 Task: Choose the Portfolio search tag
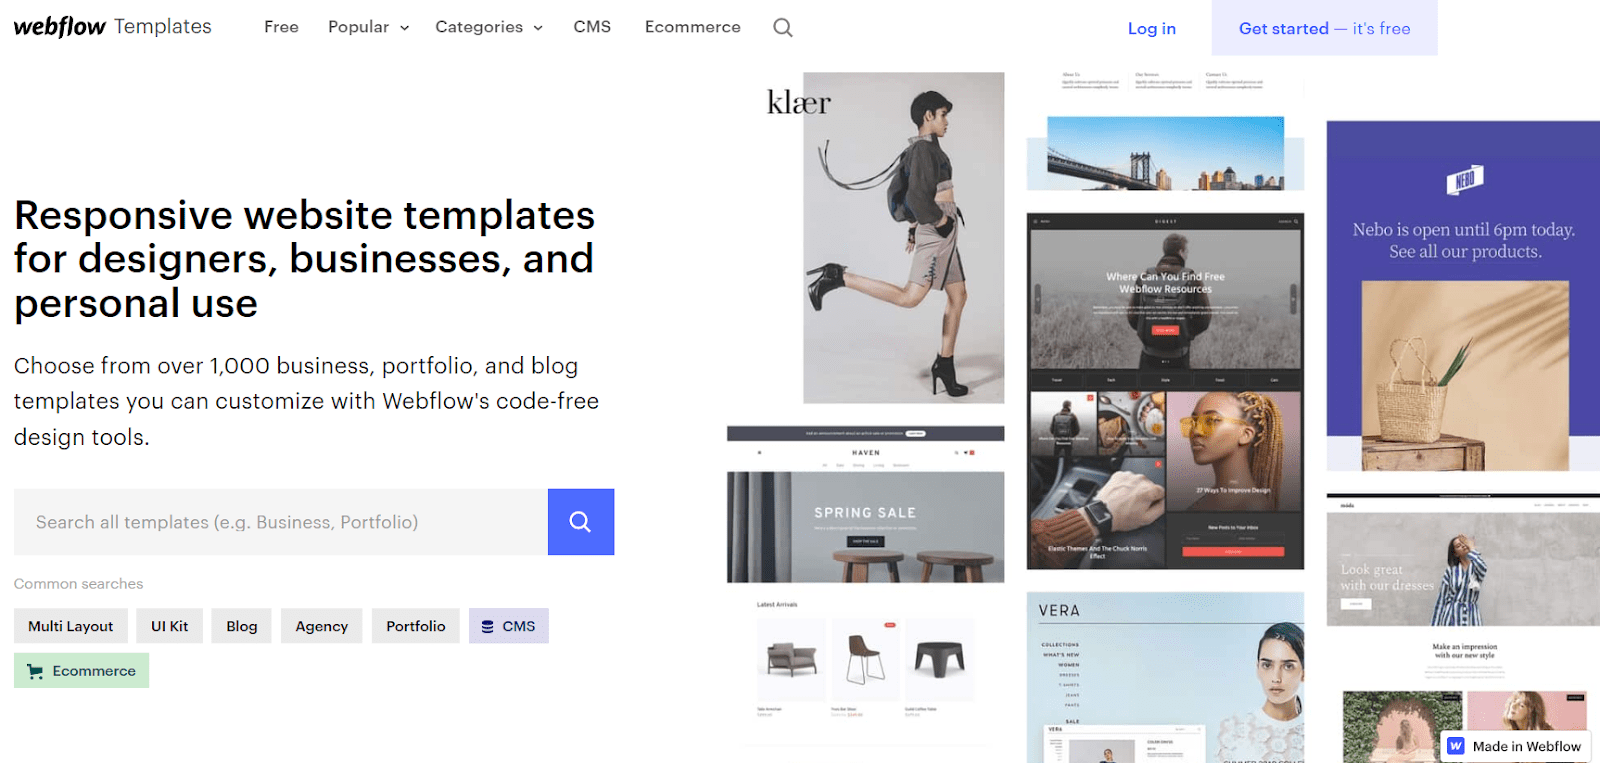click(416, 626)
